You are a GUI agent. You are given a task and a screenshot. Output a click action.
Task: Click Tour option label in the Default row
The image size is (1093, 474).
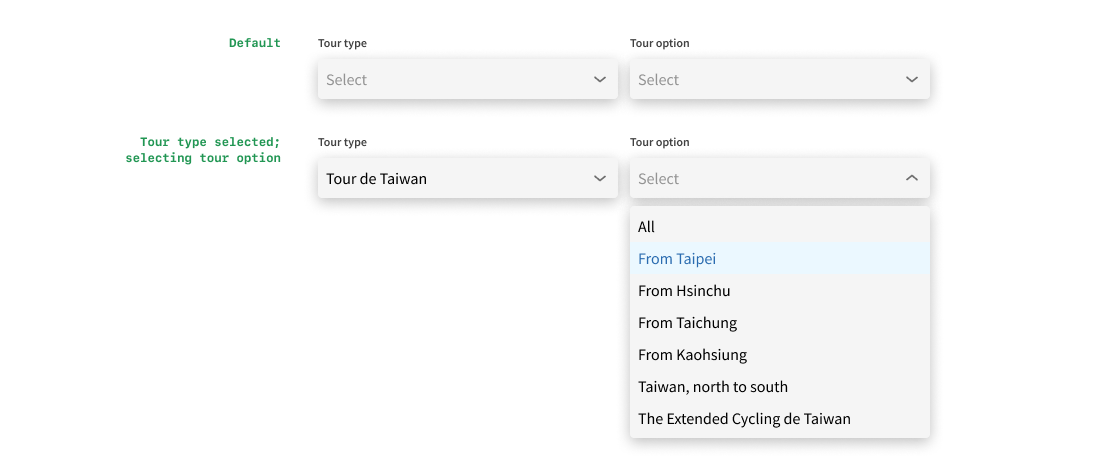(659, 43)
